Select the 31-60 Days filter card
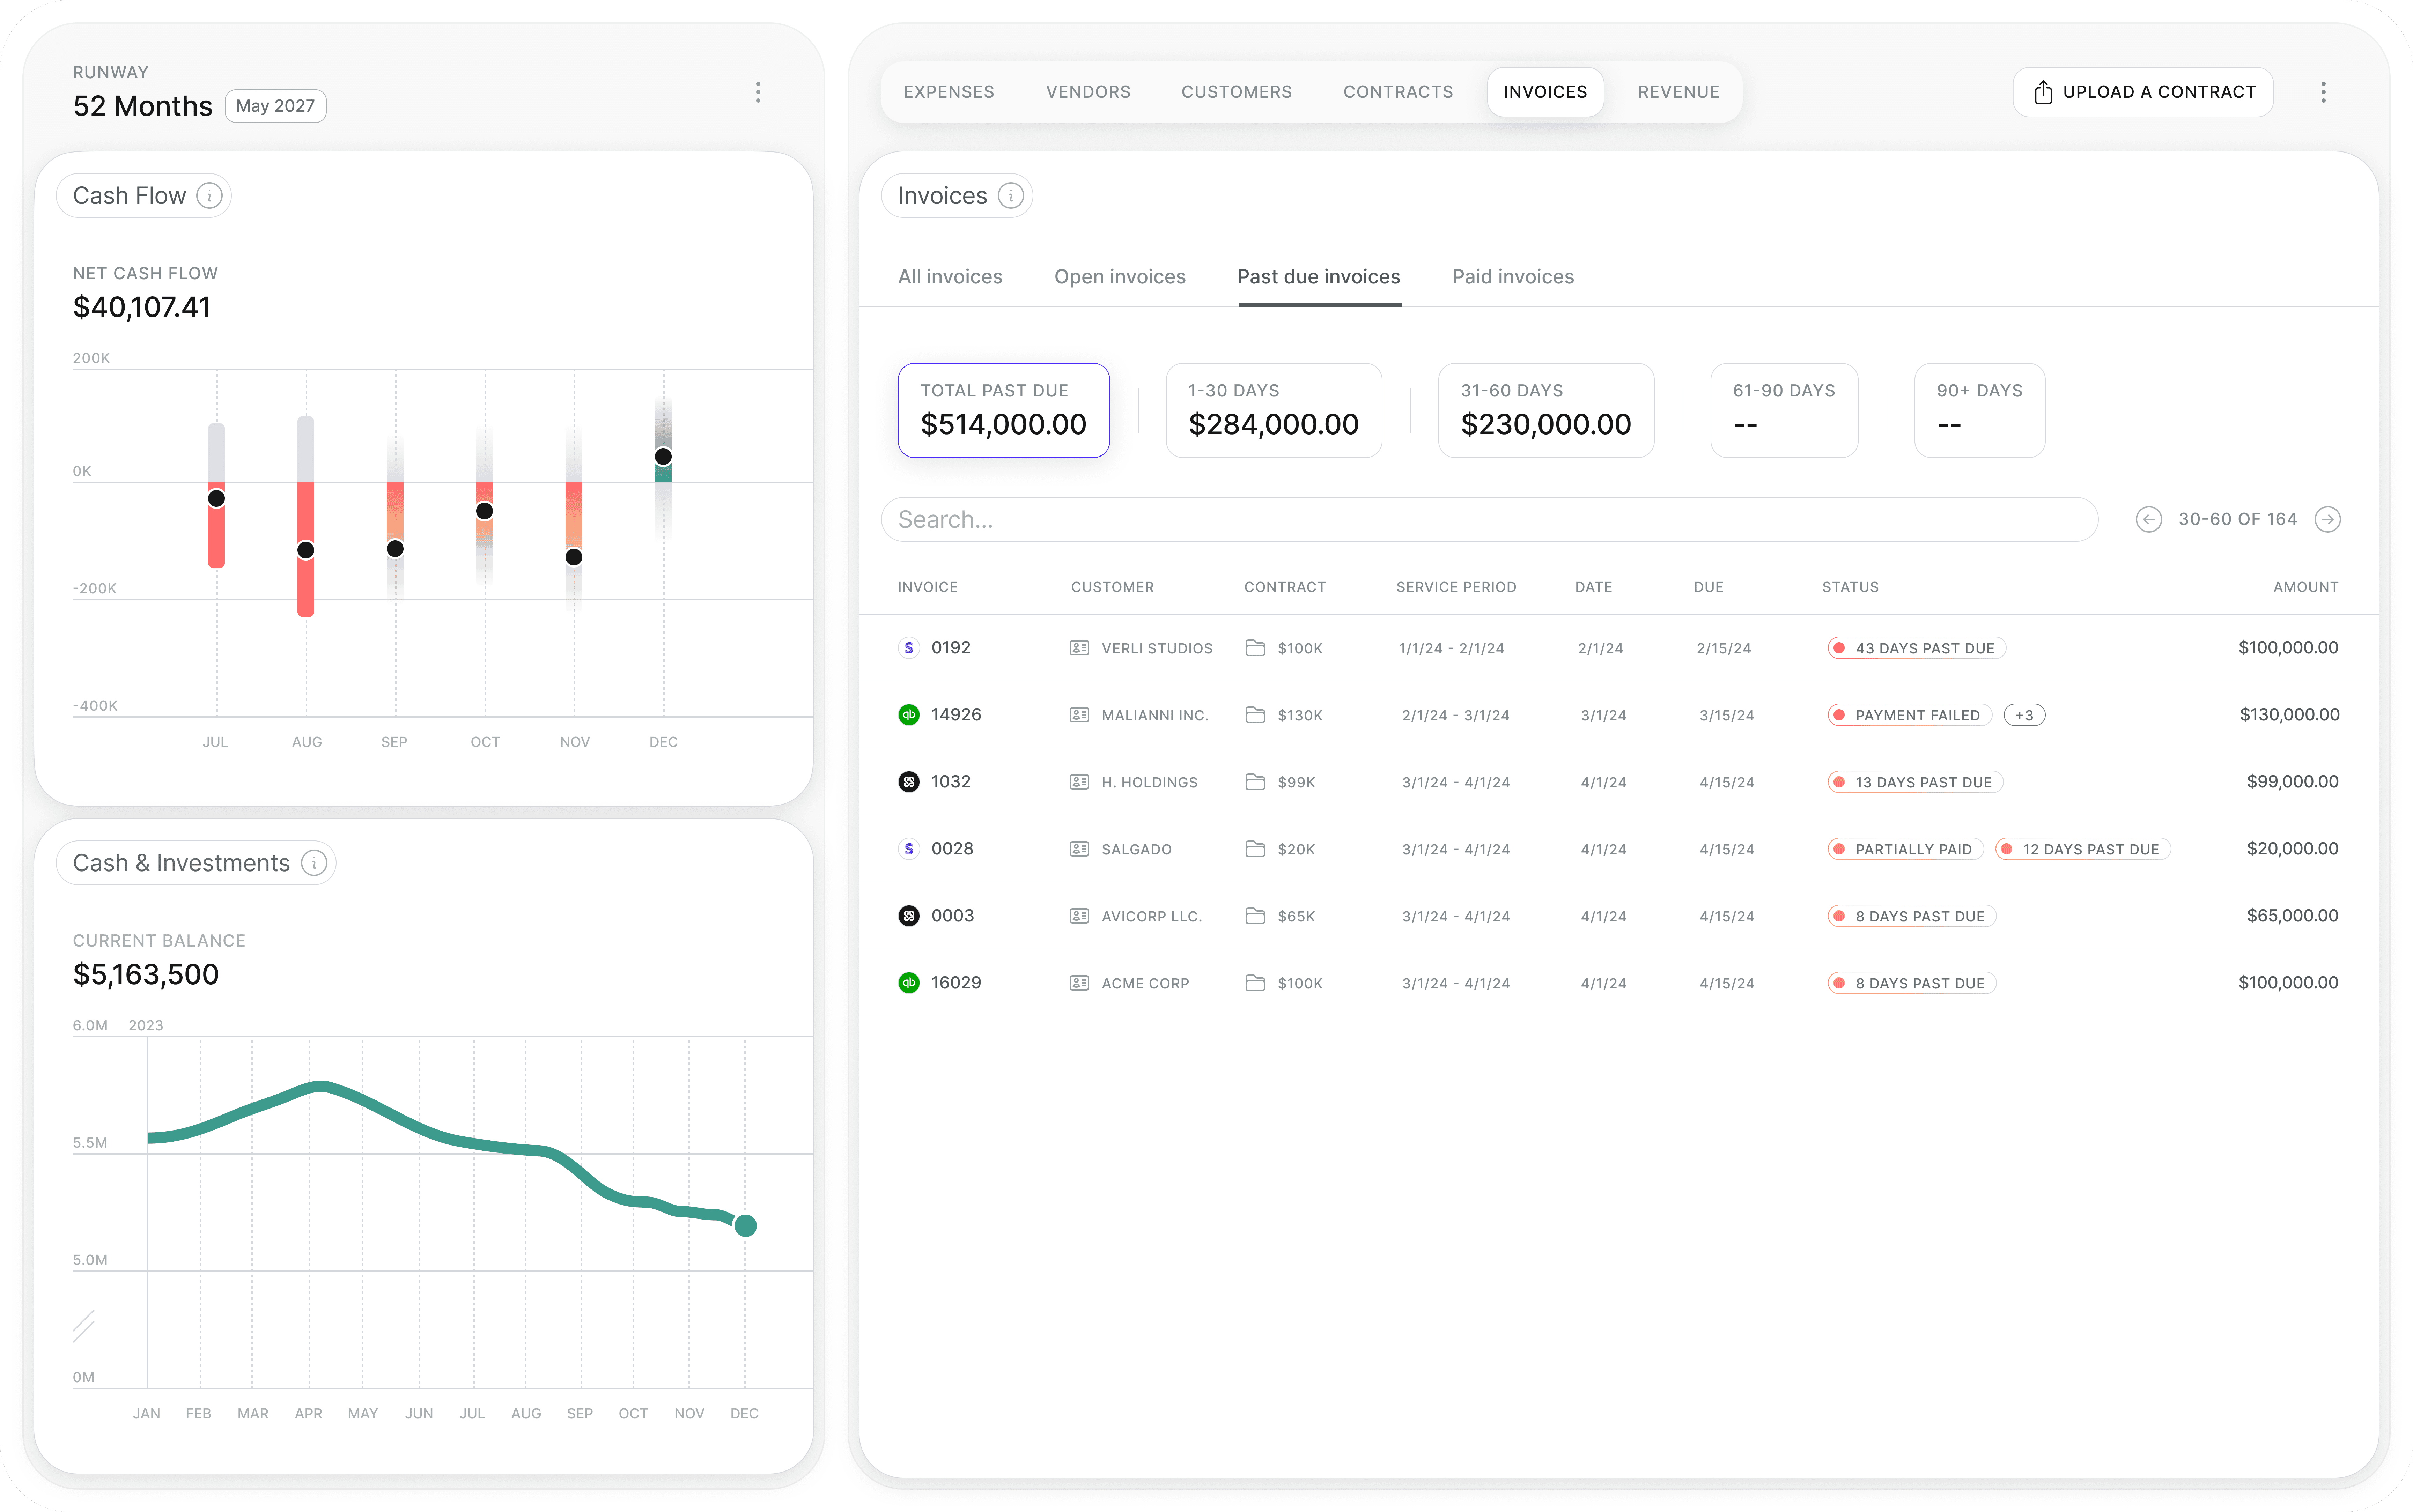The height and width of the screenshot is (1512, 2413). 1545,410
